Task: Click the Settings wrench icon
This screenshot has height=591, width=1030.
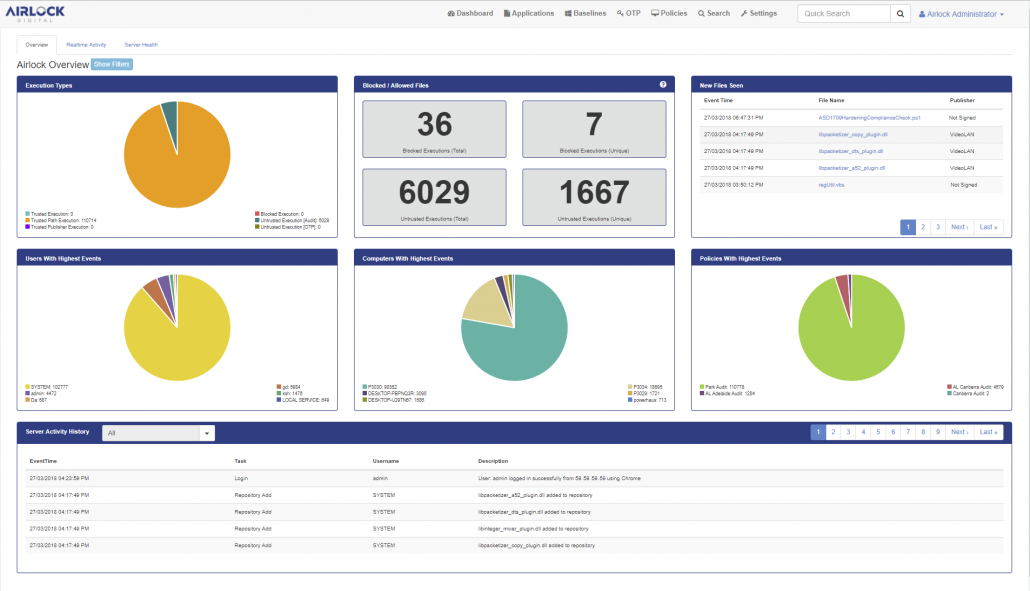Action: pos(744,14)
